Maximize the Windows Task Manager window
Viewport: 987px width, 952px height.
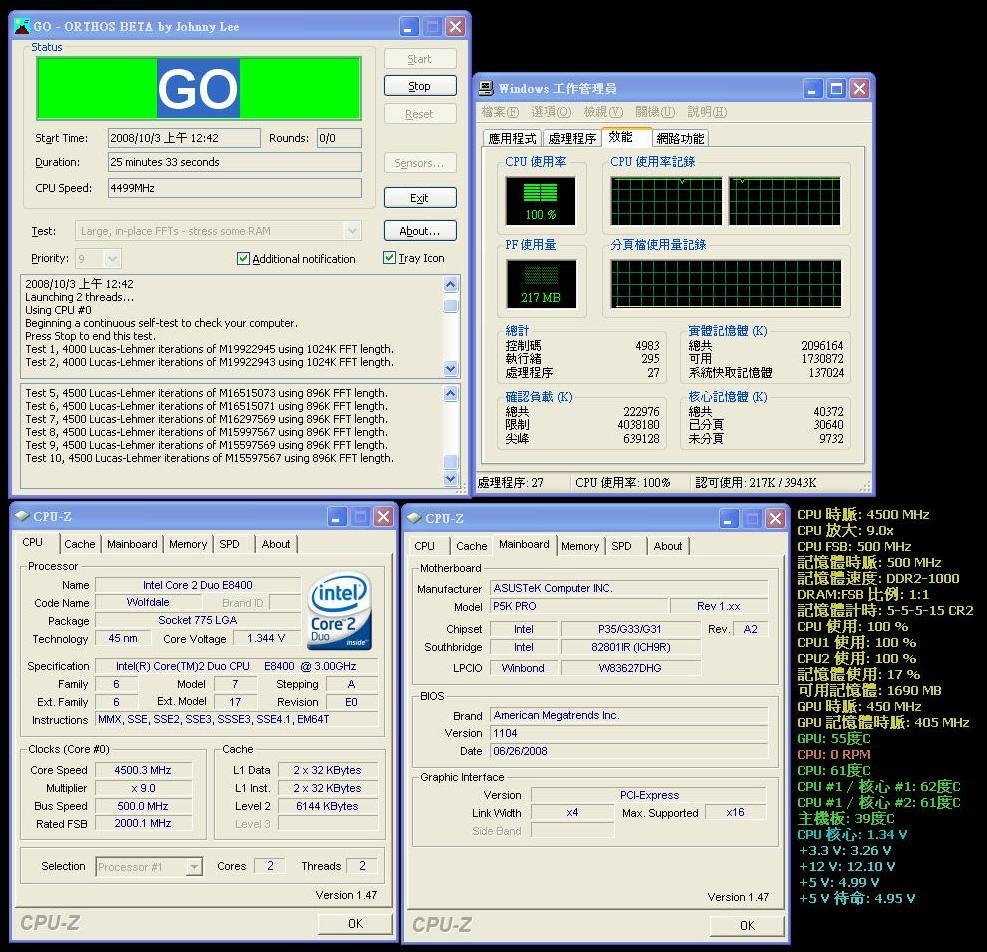pos(836,88)
